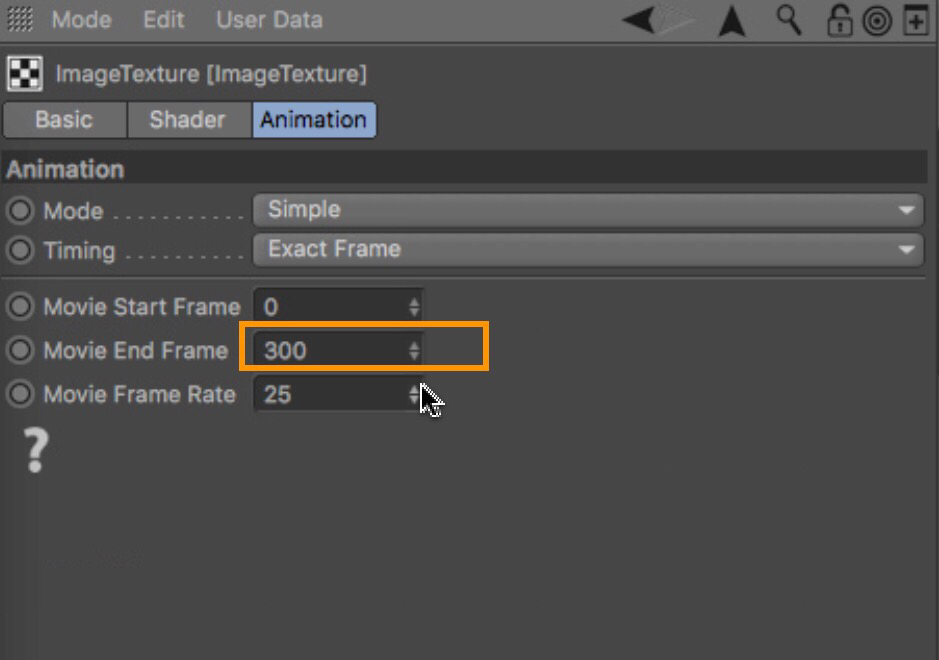The width and height of the screenshot is (939, 660).
Task: Open the User Data menu
Action: coord(269,20)
